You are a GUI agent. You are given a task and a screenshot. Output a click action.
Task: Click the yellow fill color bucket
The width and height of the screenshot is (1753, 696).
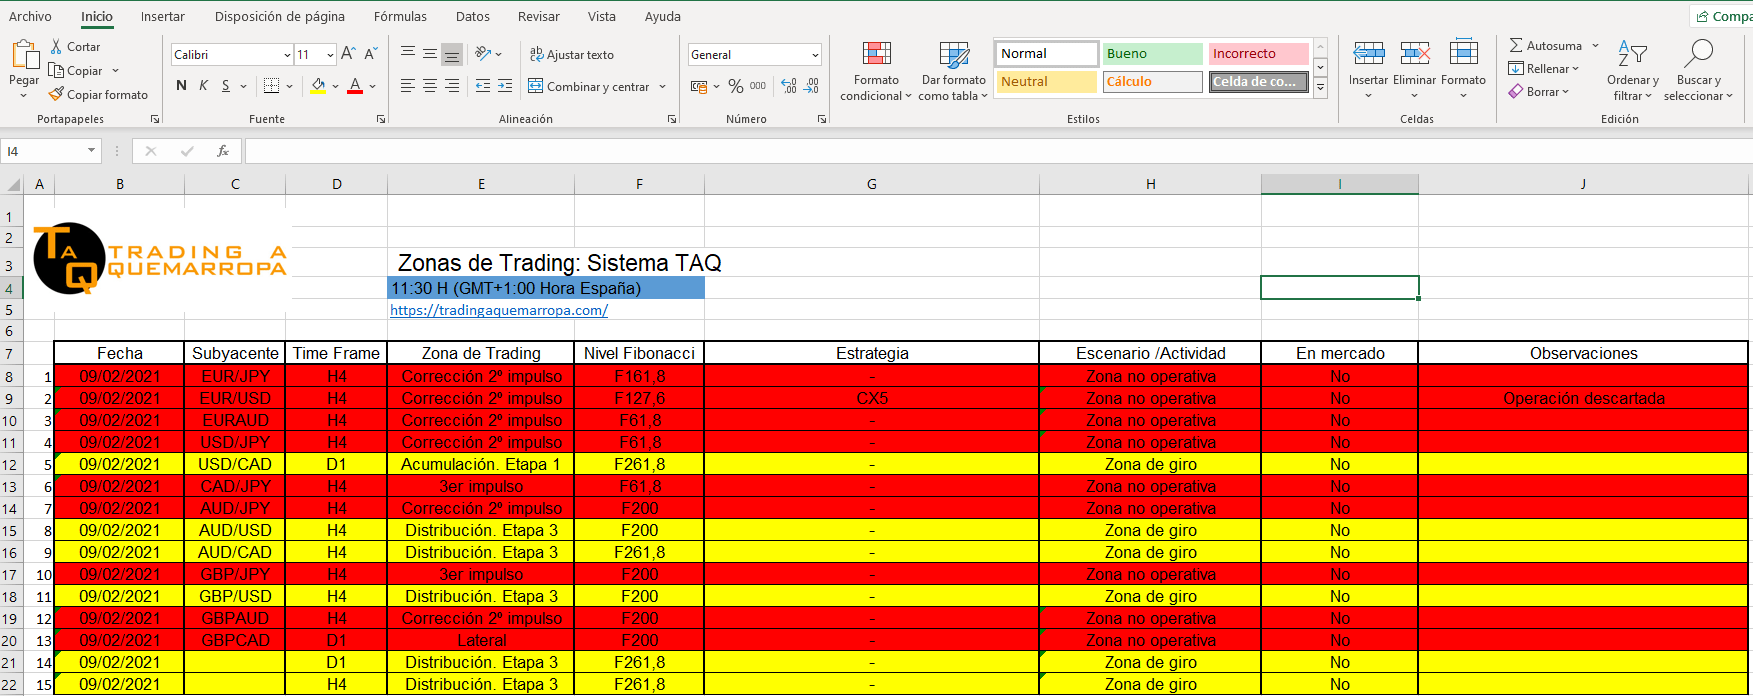[x=318, y=86]
